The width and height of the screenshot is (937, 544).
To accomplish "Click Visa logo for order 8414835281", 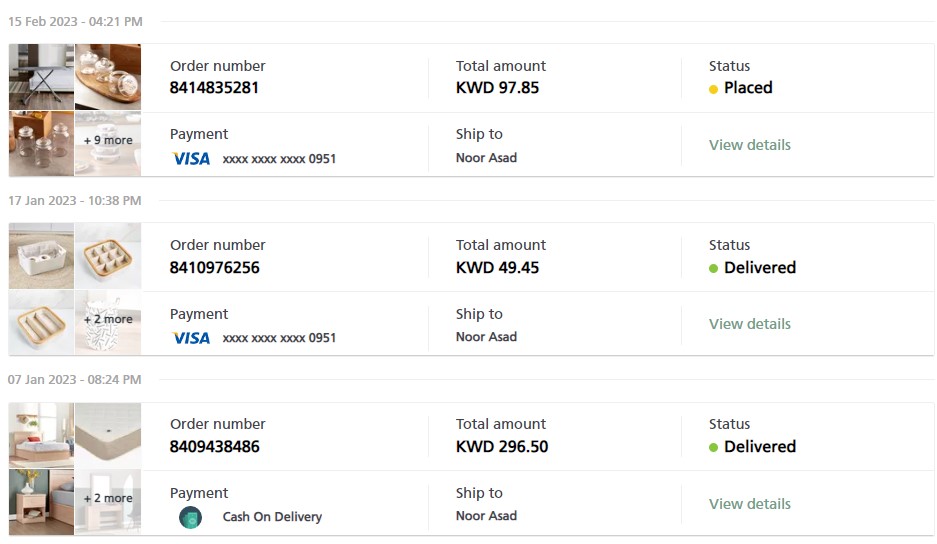I will click(191, 158).
